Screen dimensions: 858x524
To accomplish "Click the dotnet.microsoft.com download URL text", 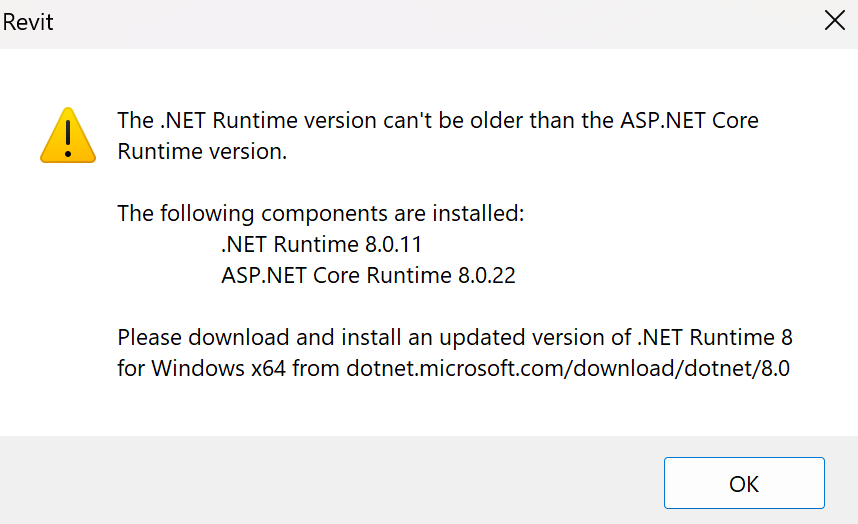I will point(568,367).
